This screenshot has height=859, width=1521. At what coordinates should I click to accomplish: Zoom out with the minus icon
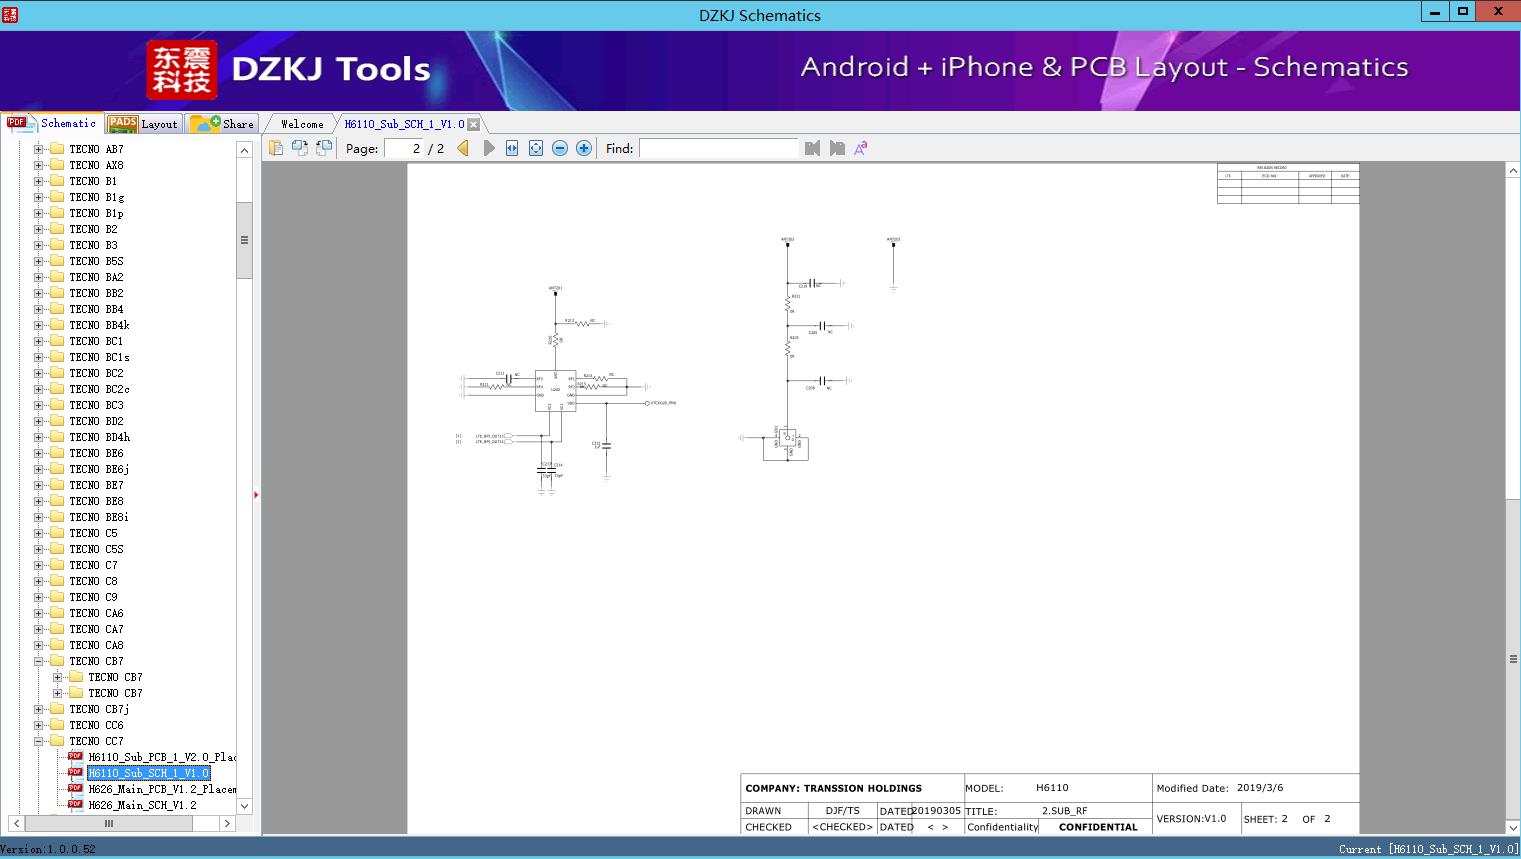tap(560, 148)
